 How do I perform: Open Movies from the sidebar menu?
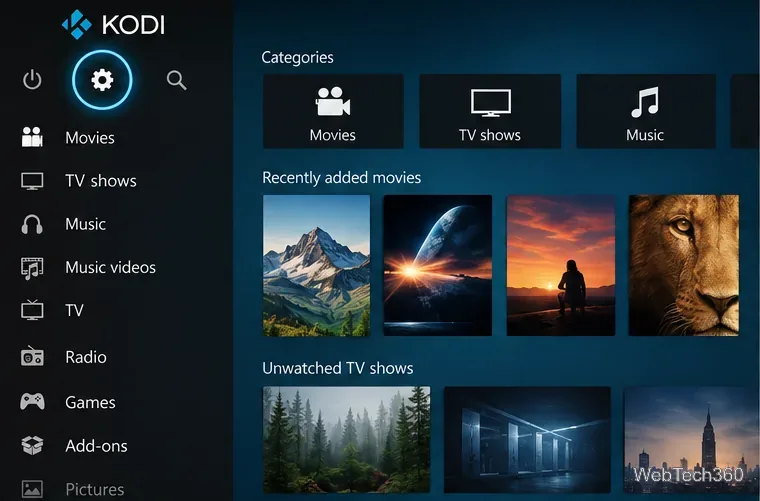90,138
